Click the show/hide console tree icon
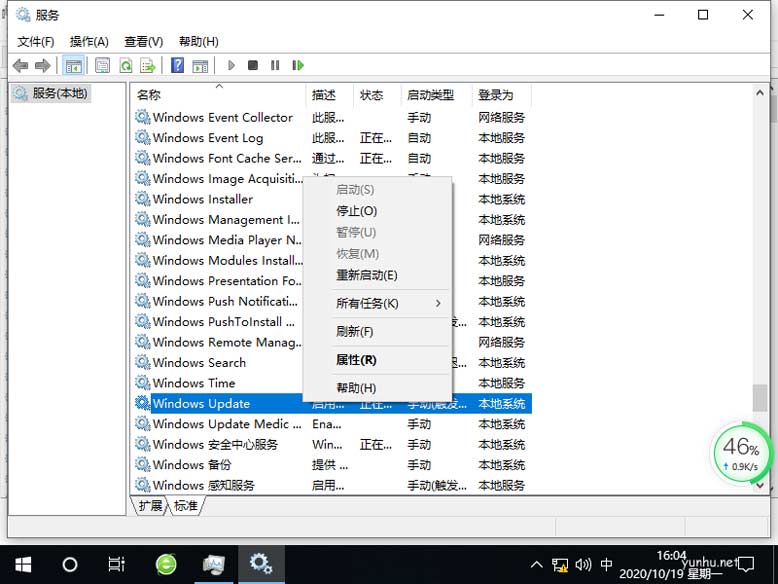This screenshot has height=584, width=778. pos(73,66)
